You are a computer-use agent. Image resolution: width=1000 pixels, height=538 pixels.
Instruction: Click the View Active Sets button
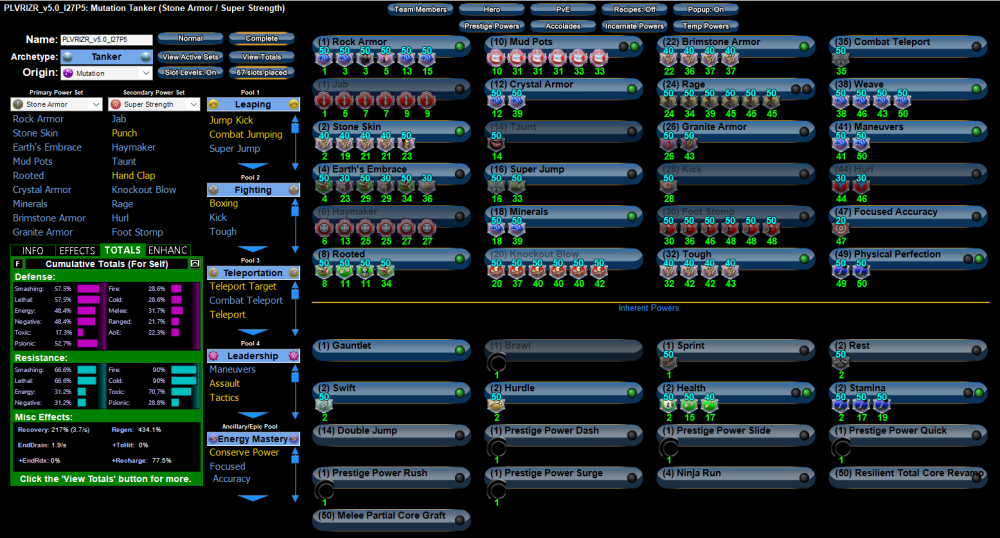pyautogui.click(x=190, y=57)
